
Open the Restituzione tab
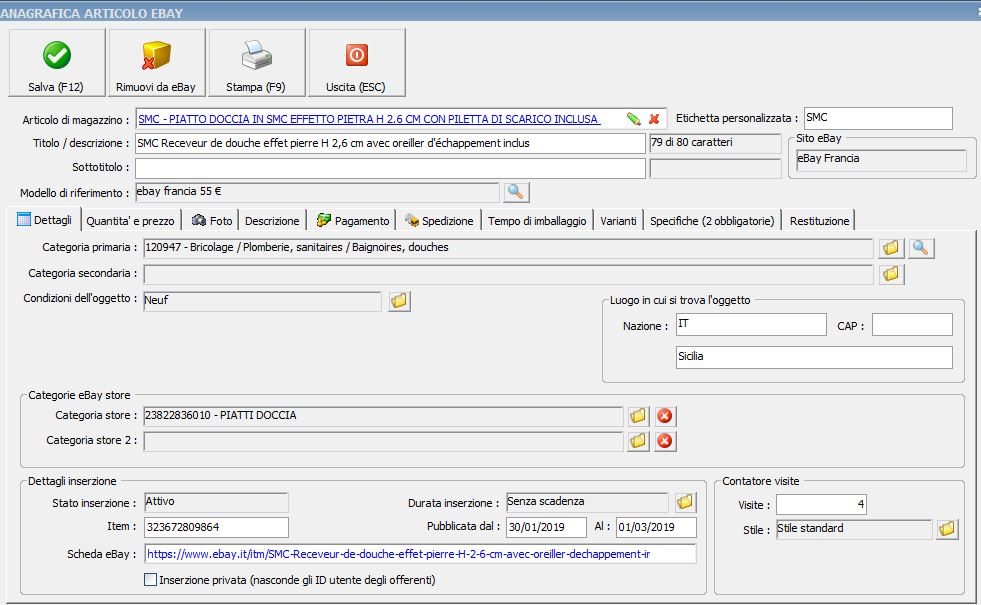pyautogui.click(x=819, y=221)
